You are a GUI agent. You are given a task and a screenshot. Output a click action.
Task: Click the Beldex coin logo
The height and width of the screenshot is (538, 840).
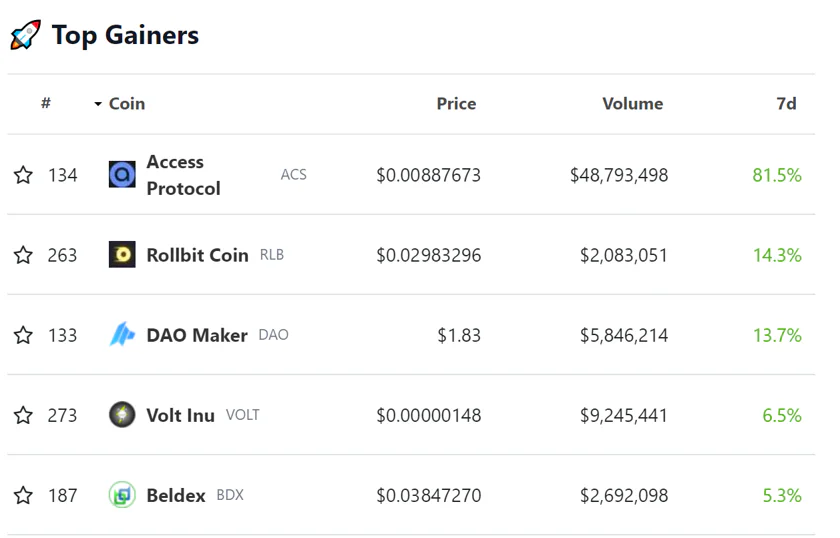click(122, 495)
